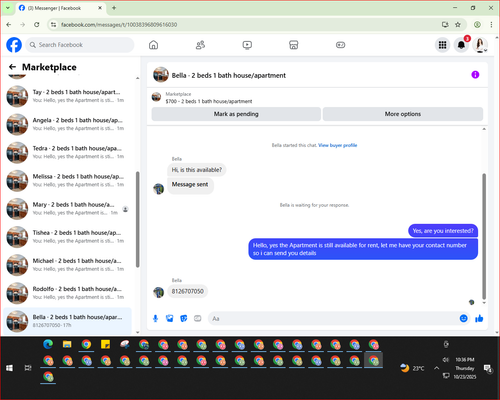Viewport: 500px width, 400px height.
Task: Bookmark this page with the star icon
Action: (458, 24)
